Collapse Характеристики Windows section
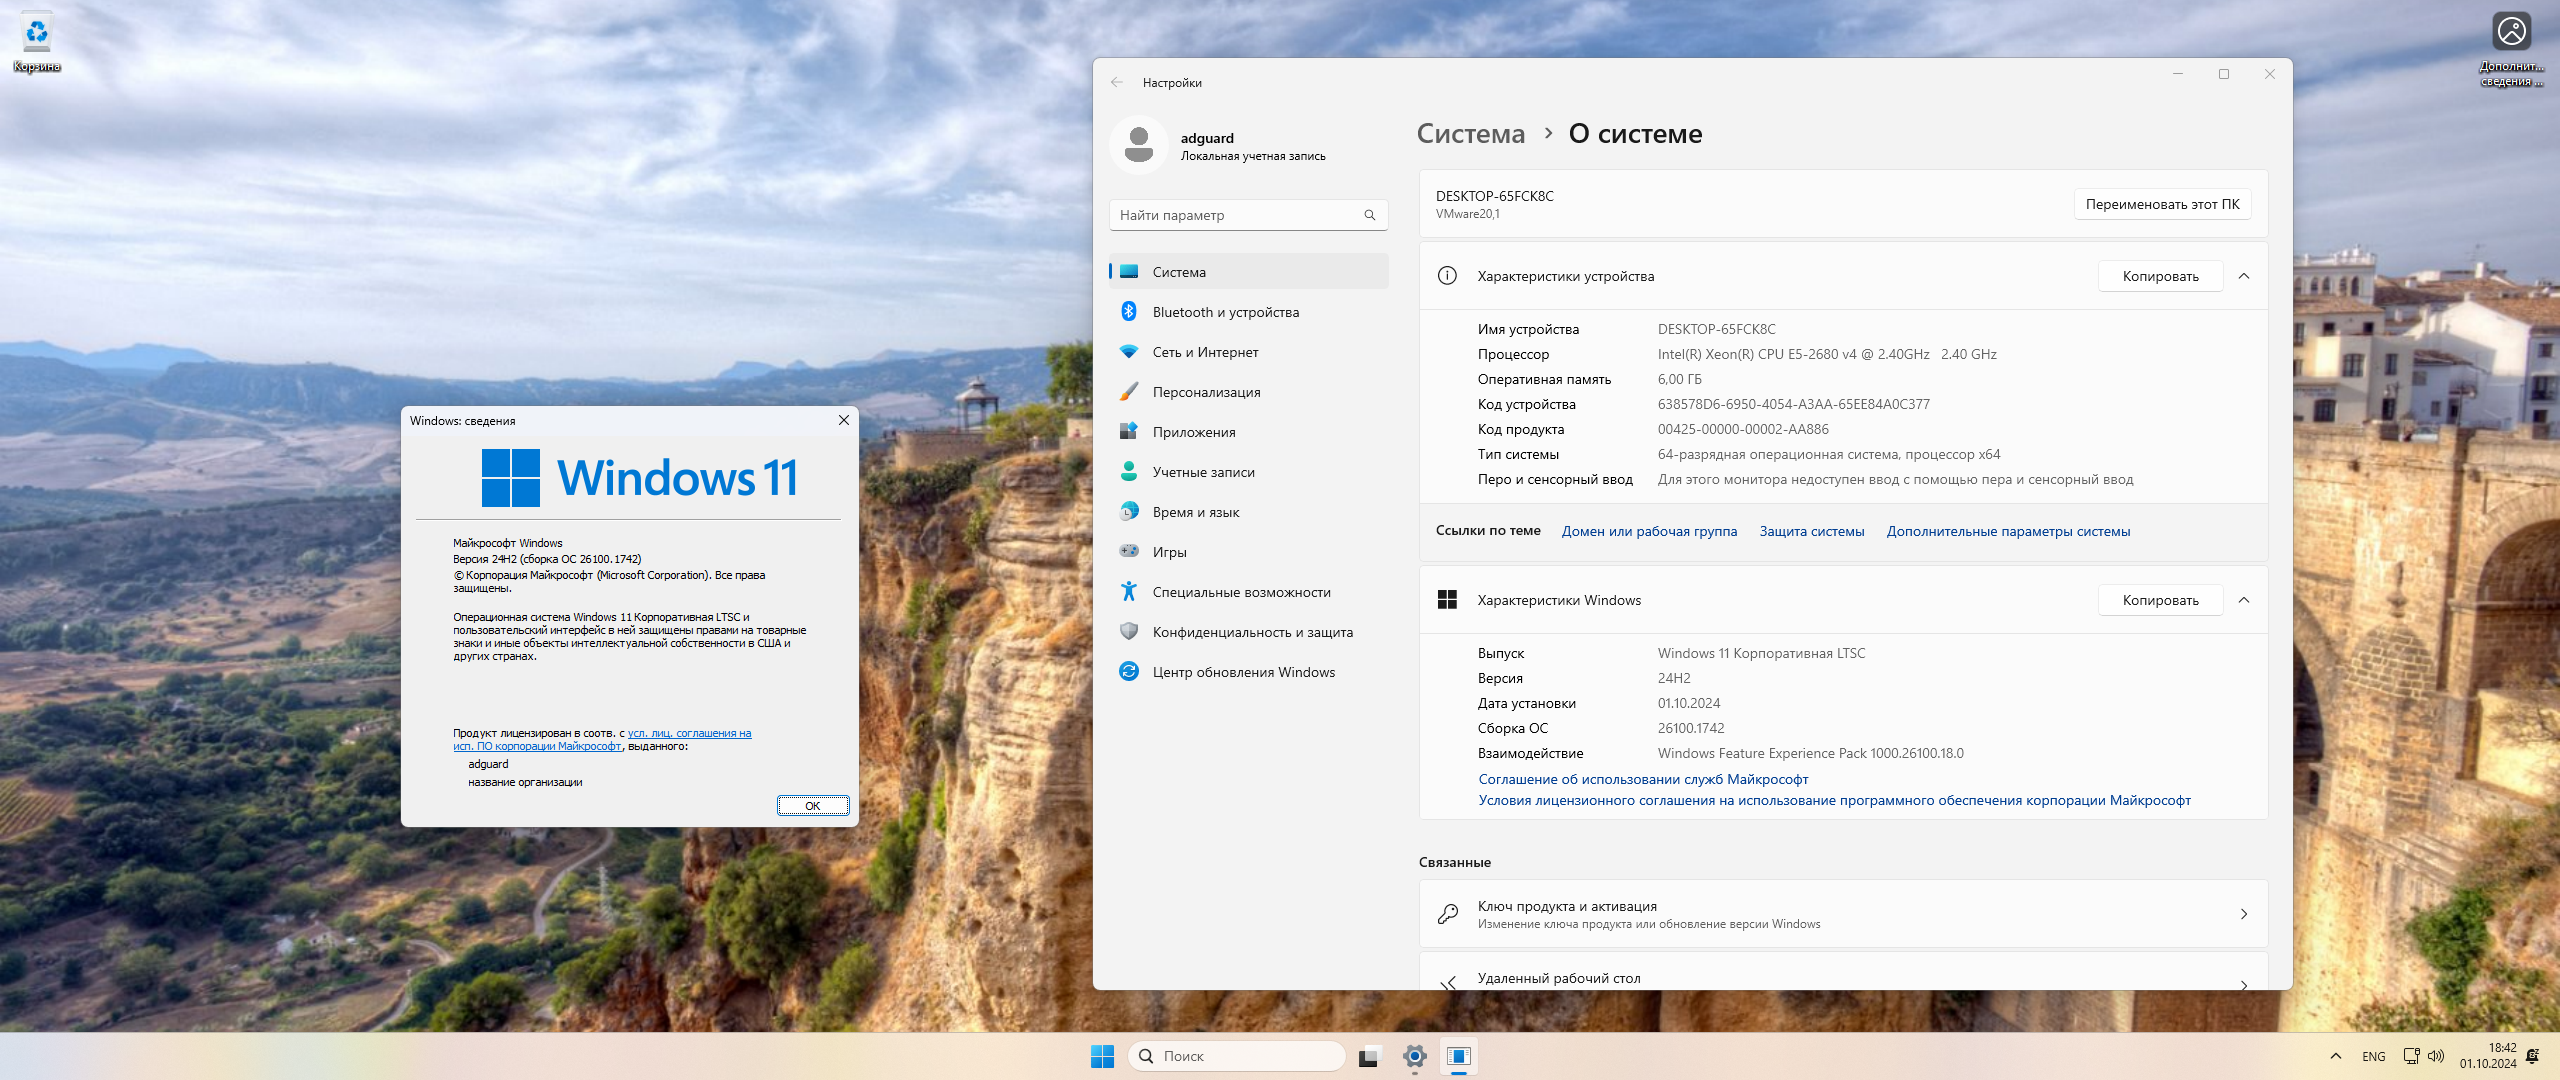Viewport: 2560px width, 1080px height. (x=2244, y=600)
